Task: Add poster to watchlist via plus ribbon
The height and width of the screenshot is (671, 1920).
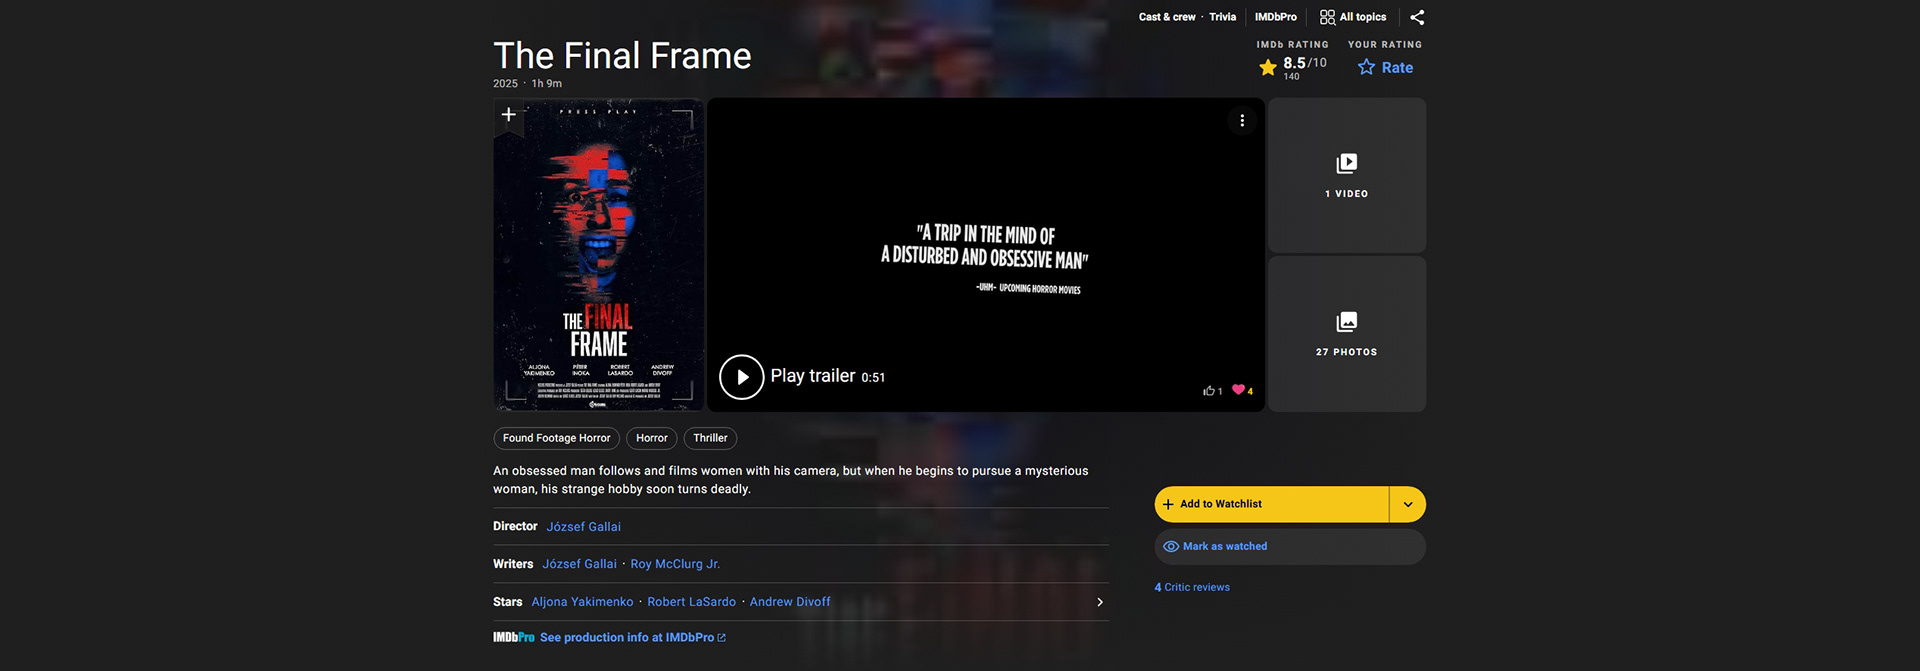Action: coord(509,115)
